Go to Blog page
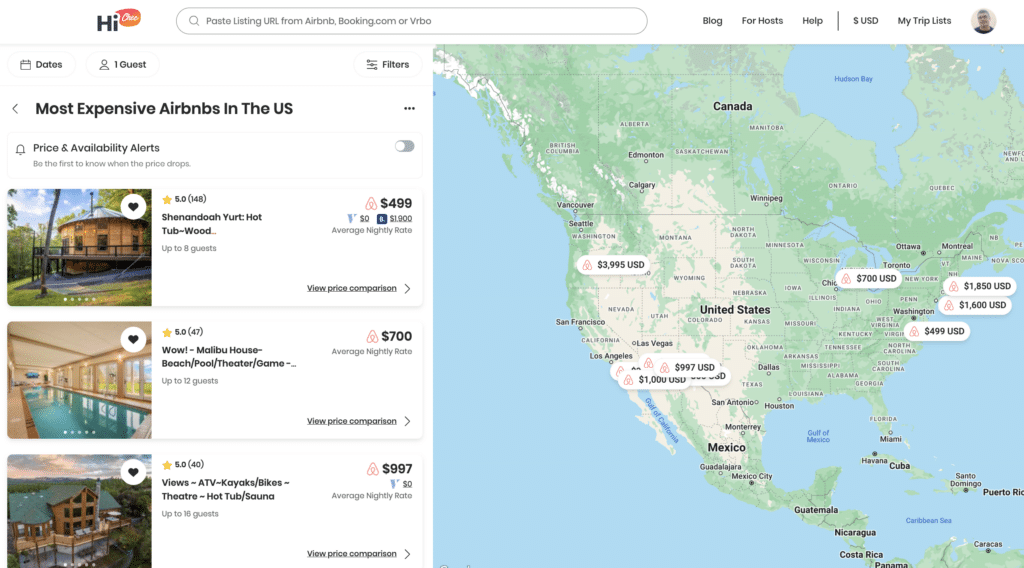 (712, 21)
